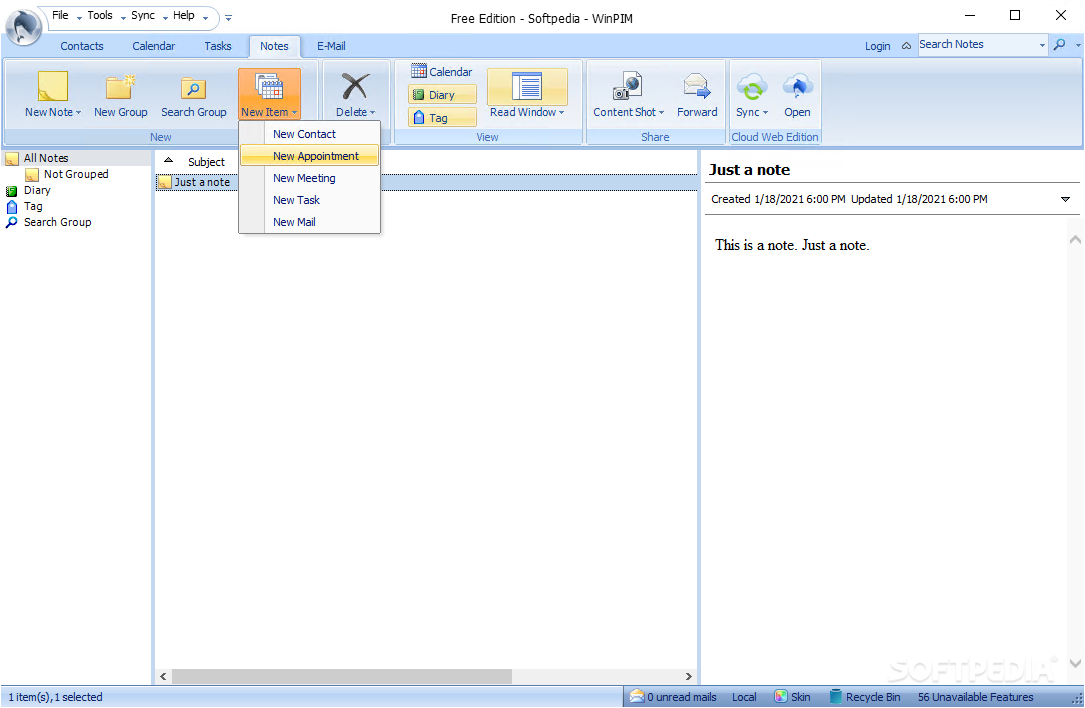Expand the New Note dropdown arrow

click(x=78, y=113)
